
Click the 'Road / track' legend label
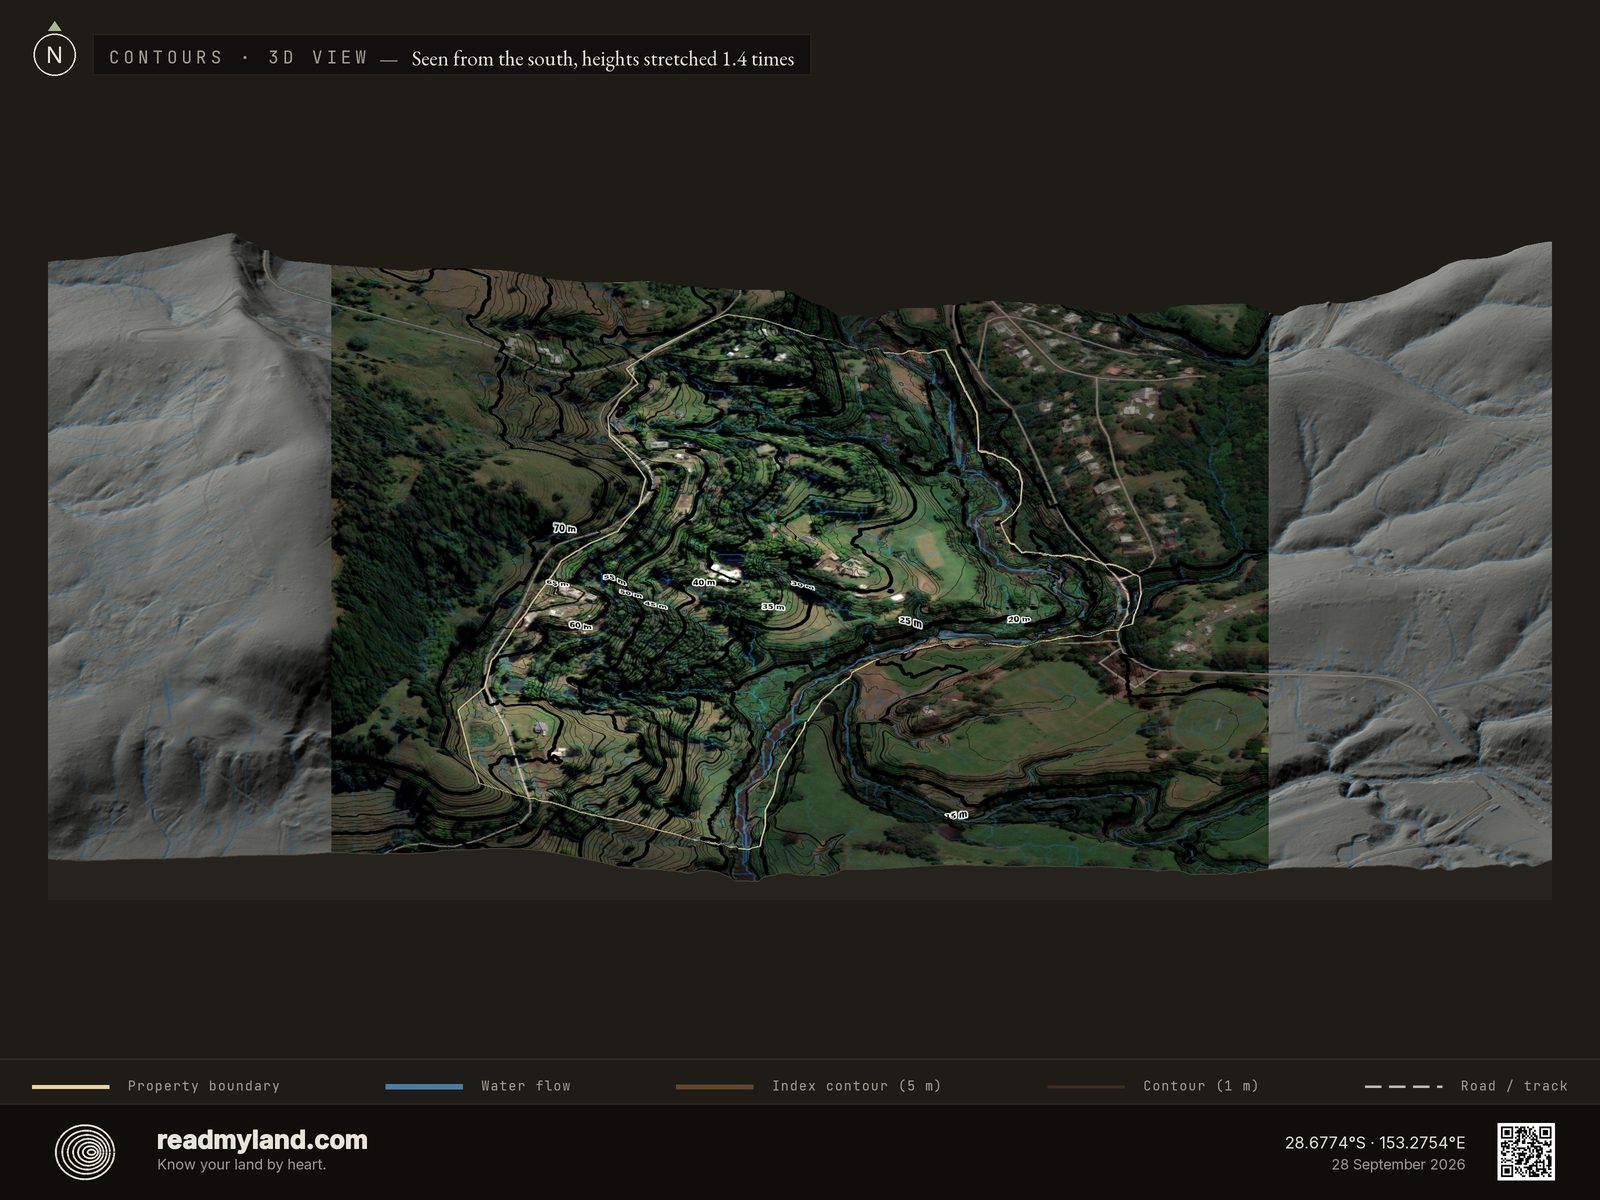coord(1514,1086)
